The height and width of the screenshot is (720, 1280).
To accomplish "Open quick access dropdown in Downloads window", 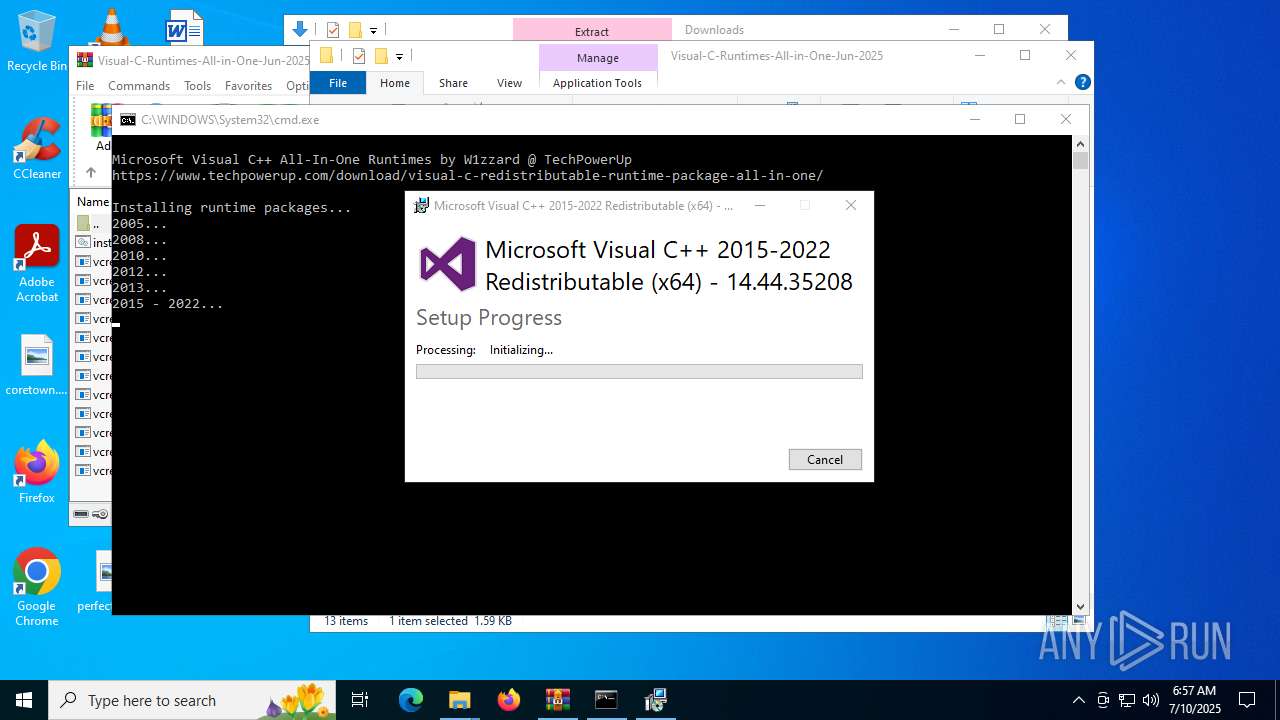I will tap(373, 30).
